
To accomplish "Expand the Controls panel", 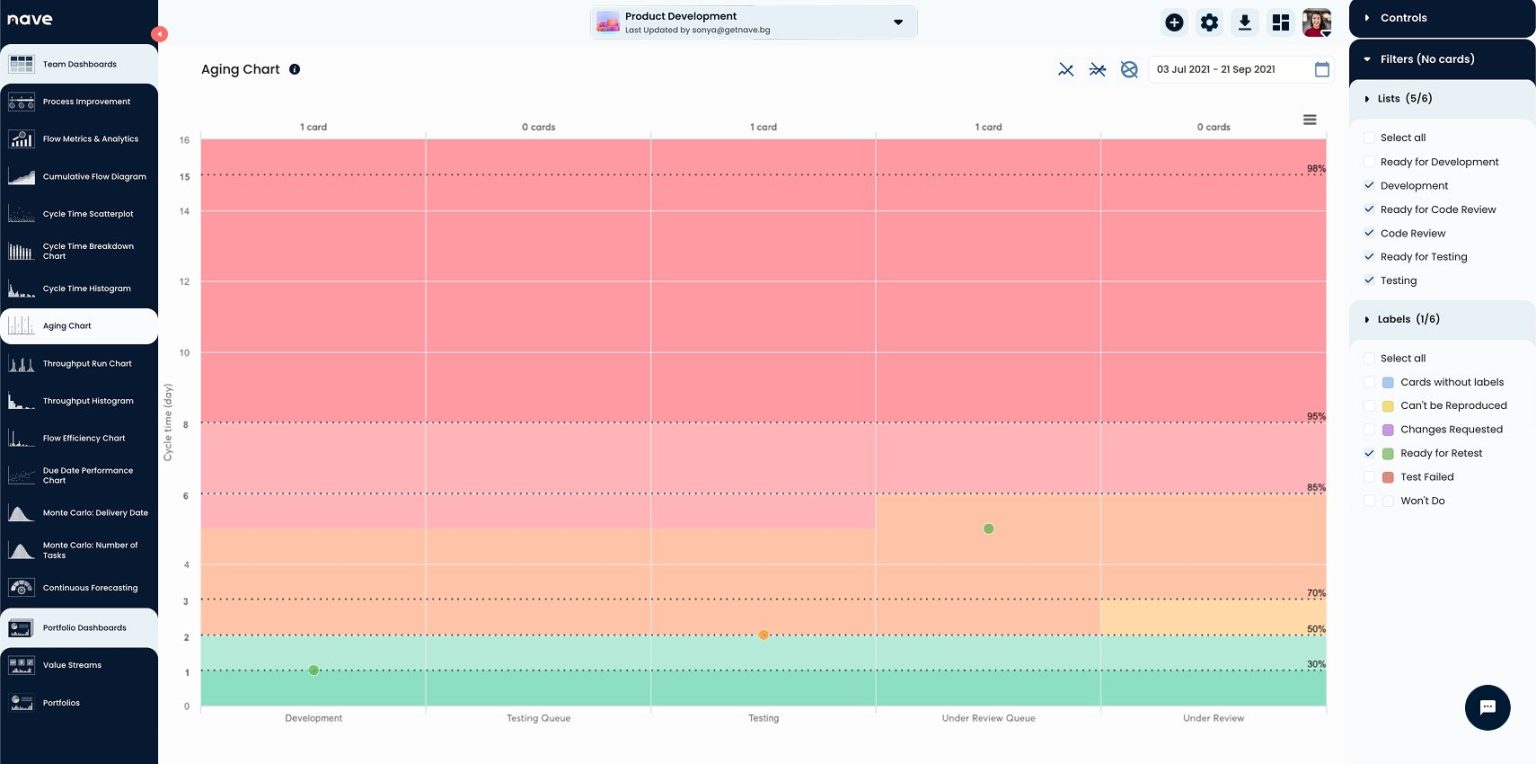I will point(1367,18).
